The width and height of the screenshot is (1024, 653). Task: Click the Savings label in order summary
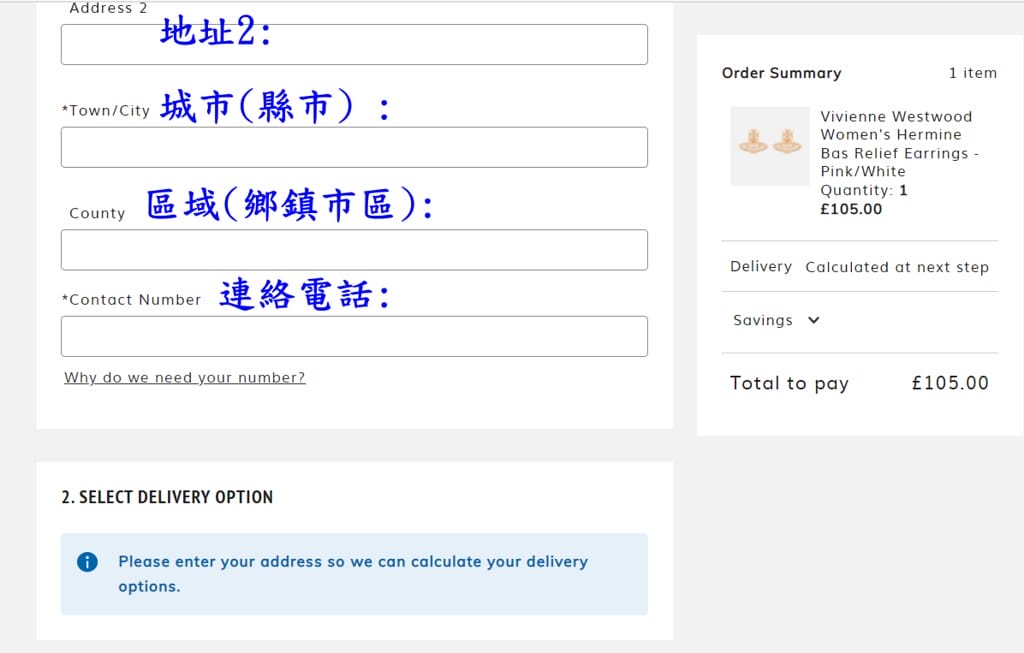pos(762,320)
